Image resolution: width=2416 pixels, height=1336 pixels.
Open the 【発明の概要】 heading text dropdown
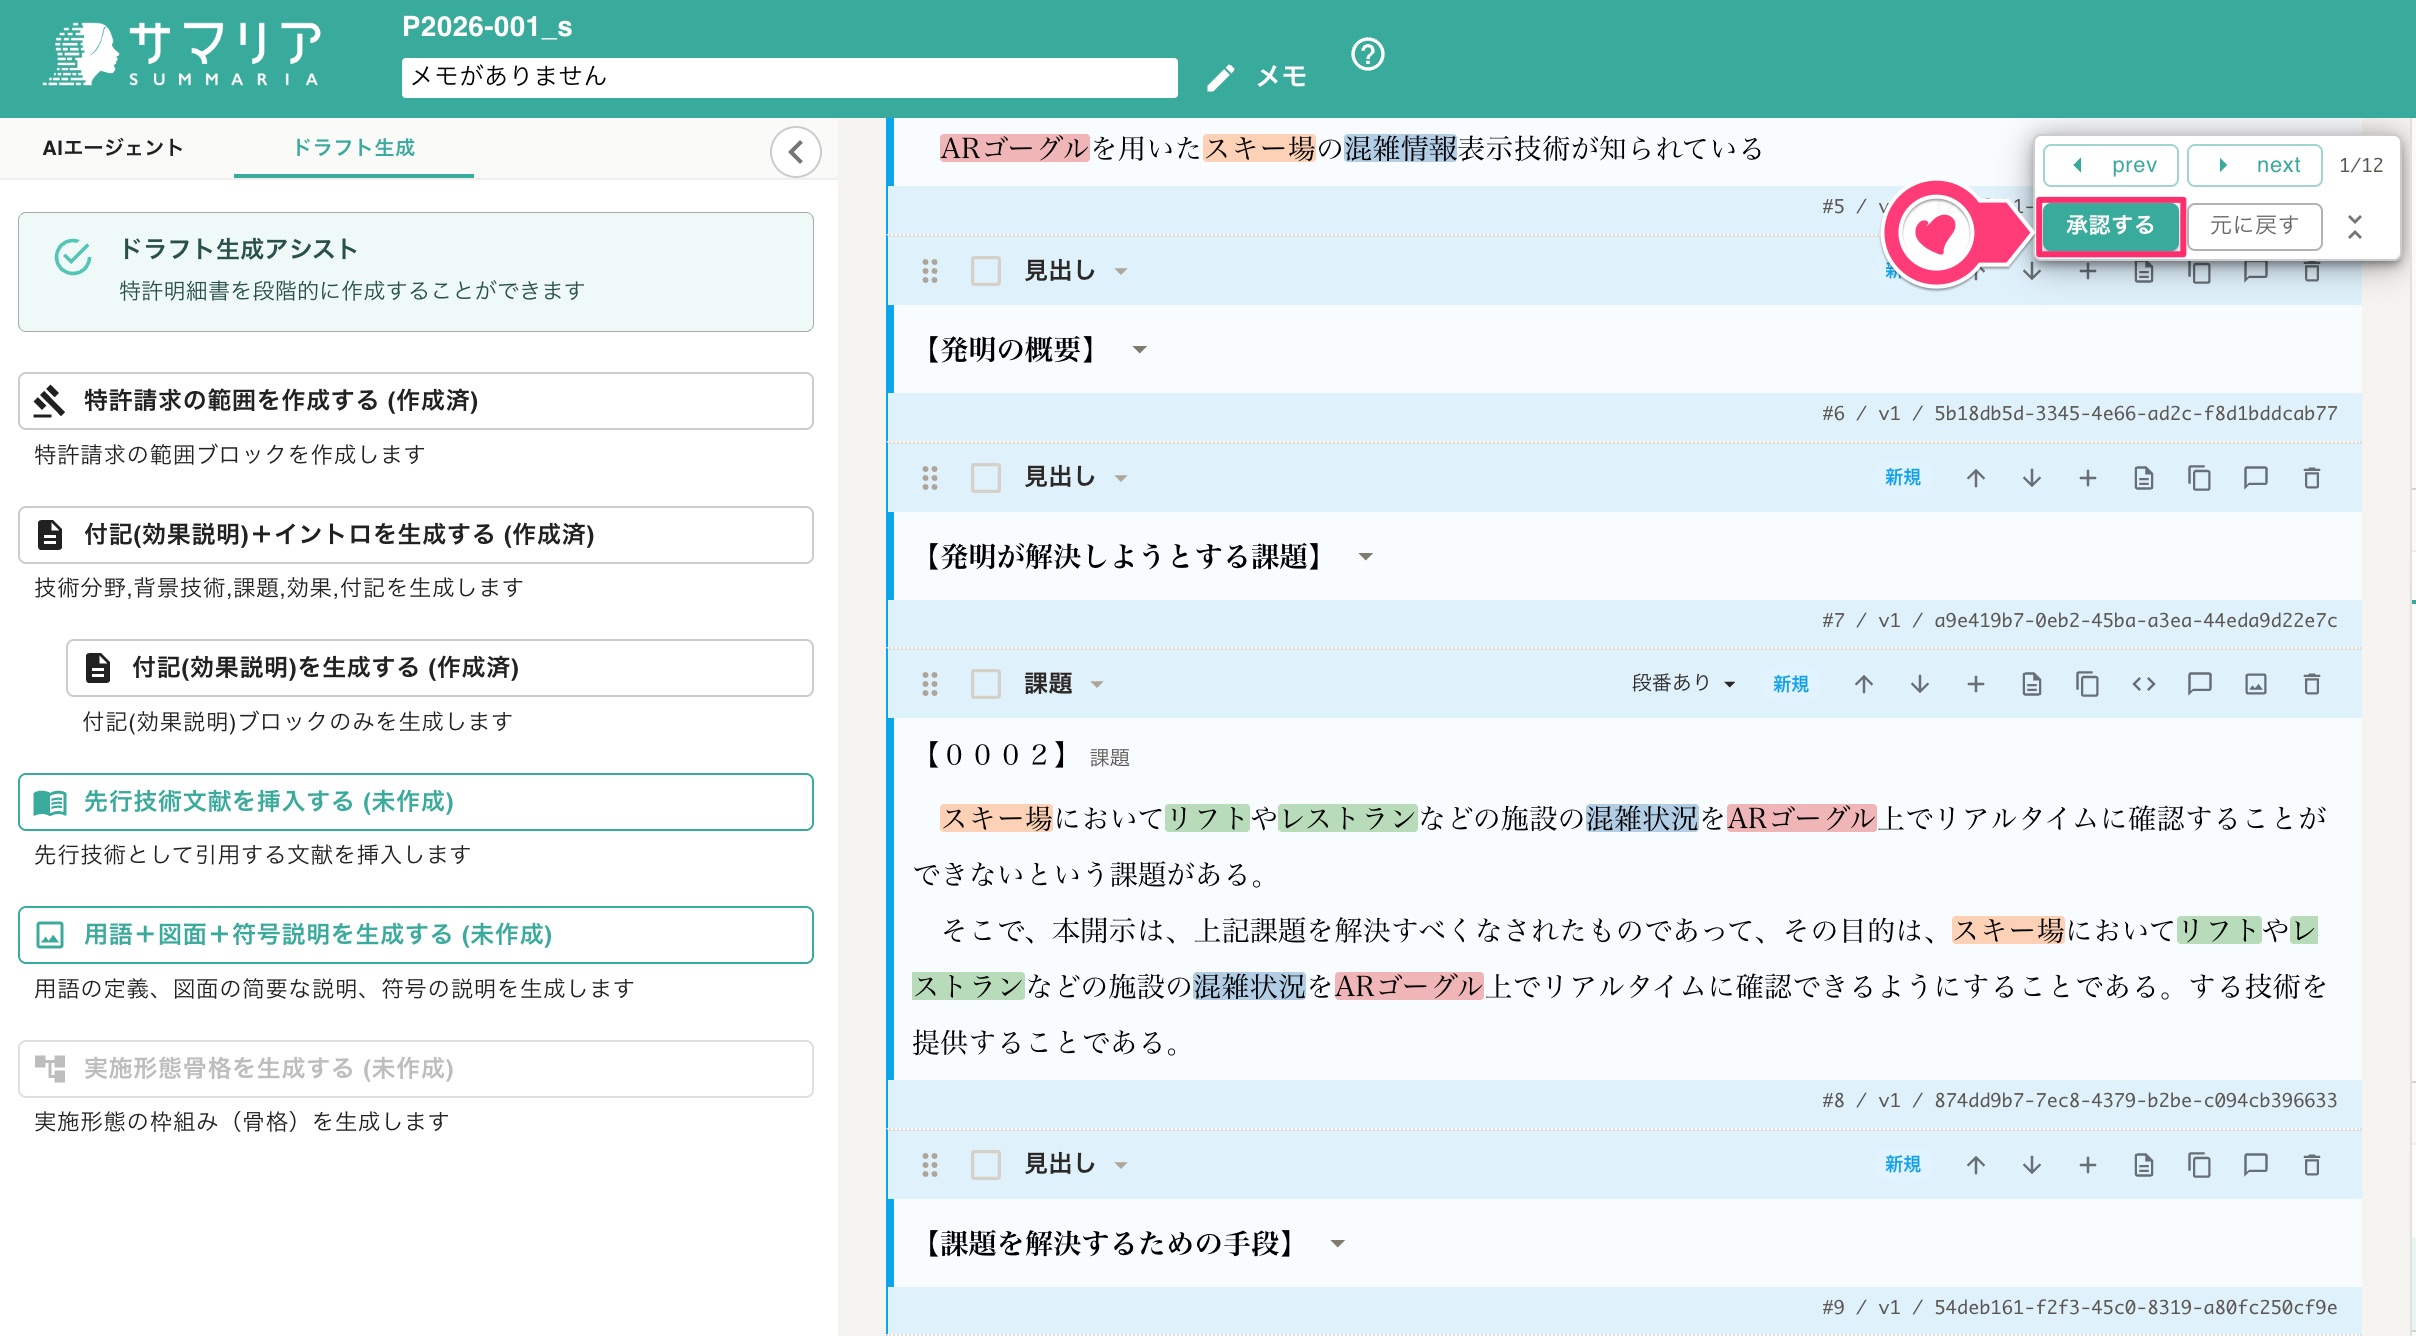click(x=1139, y=350)
